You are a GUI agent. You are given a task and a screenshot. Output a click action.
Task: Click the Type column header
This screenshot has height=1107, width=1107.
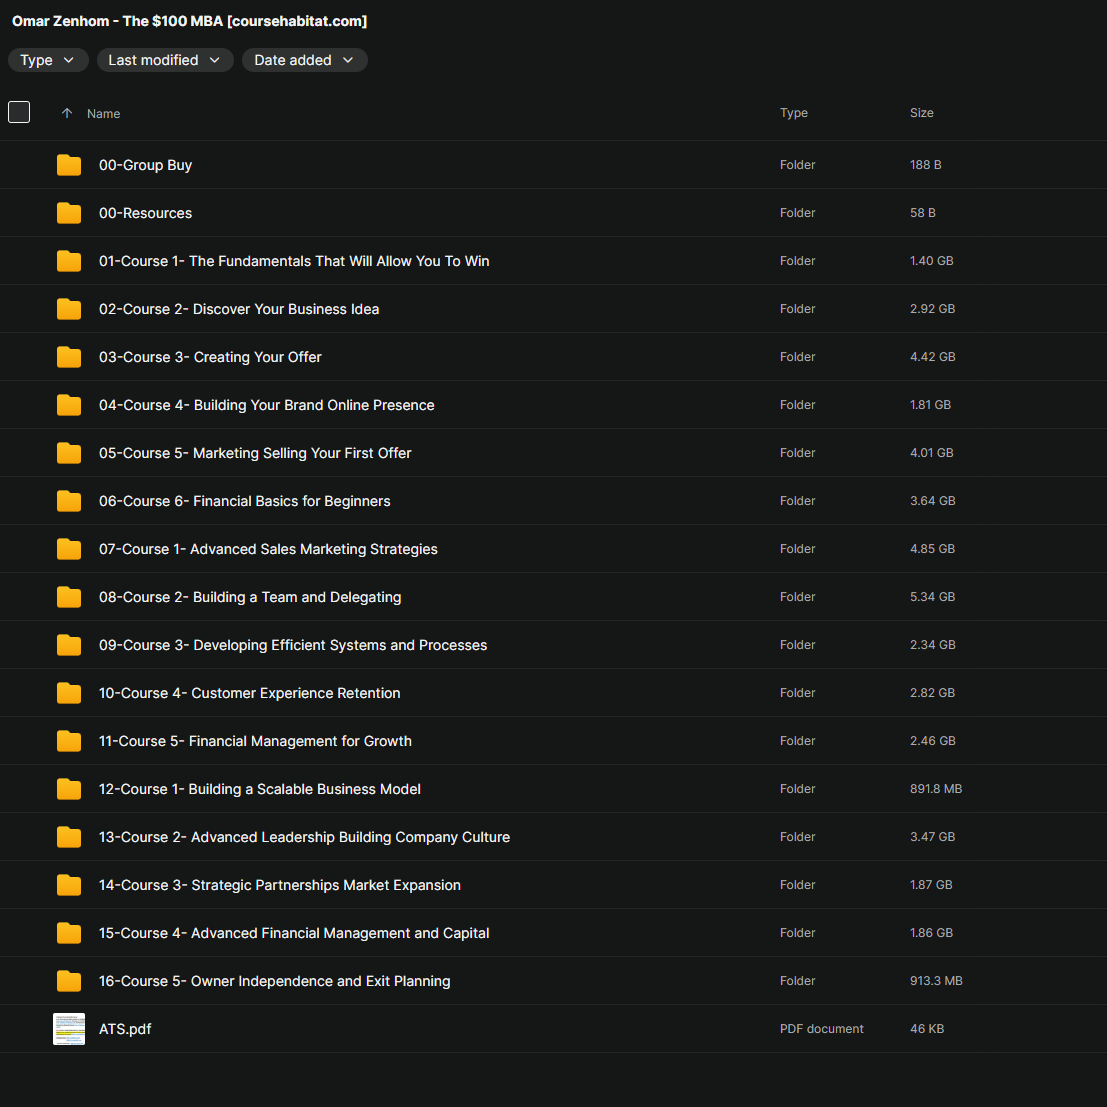tap(794, 113)
